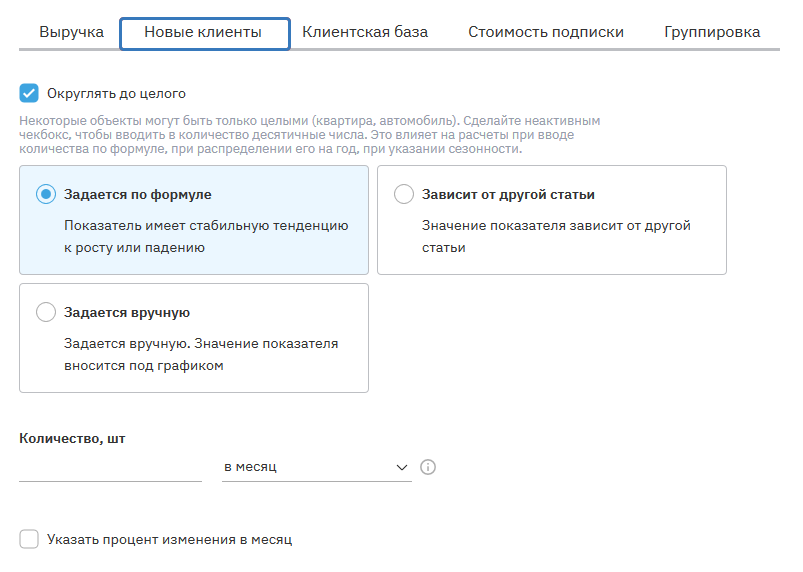Click the «Округлять до целого» label text
803x572 pixels.
(116, 94)
